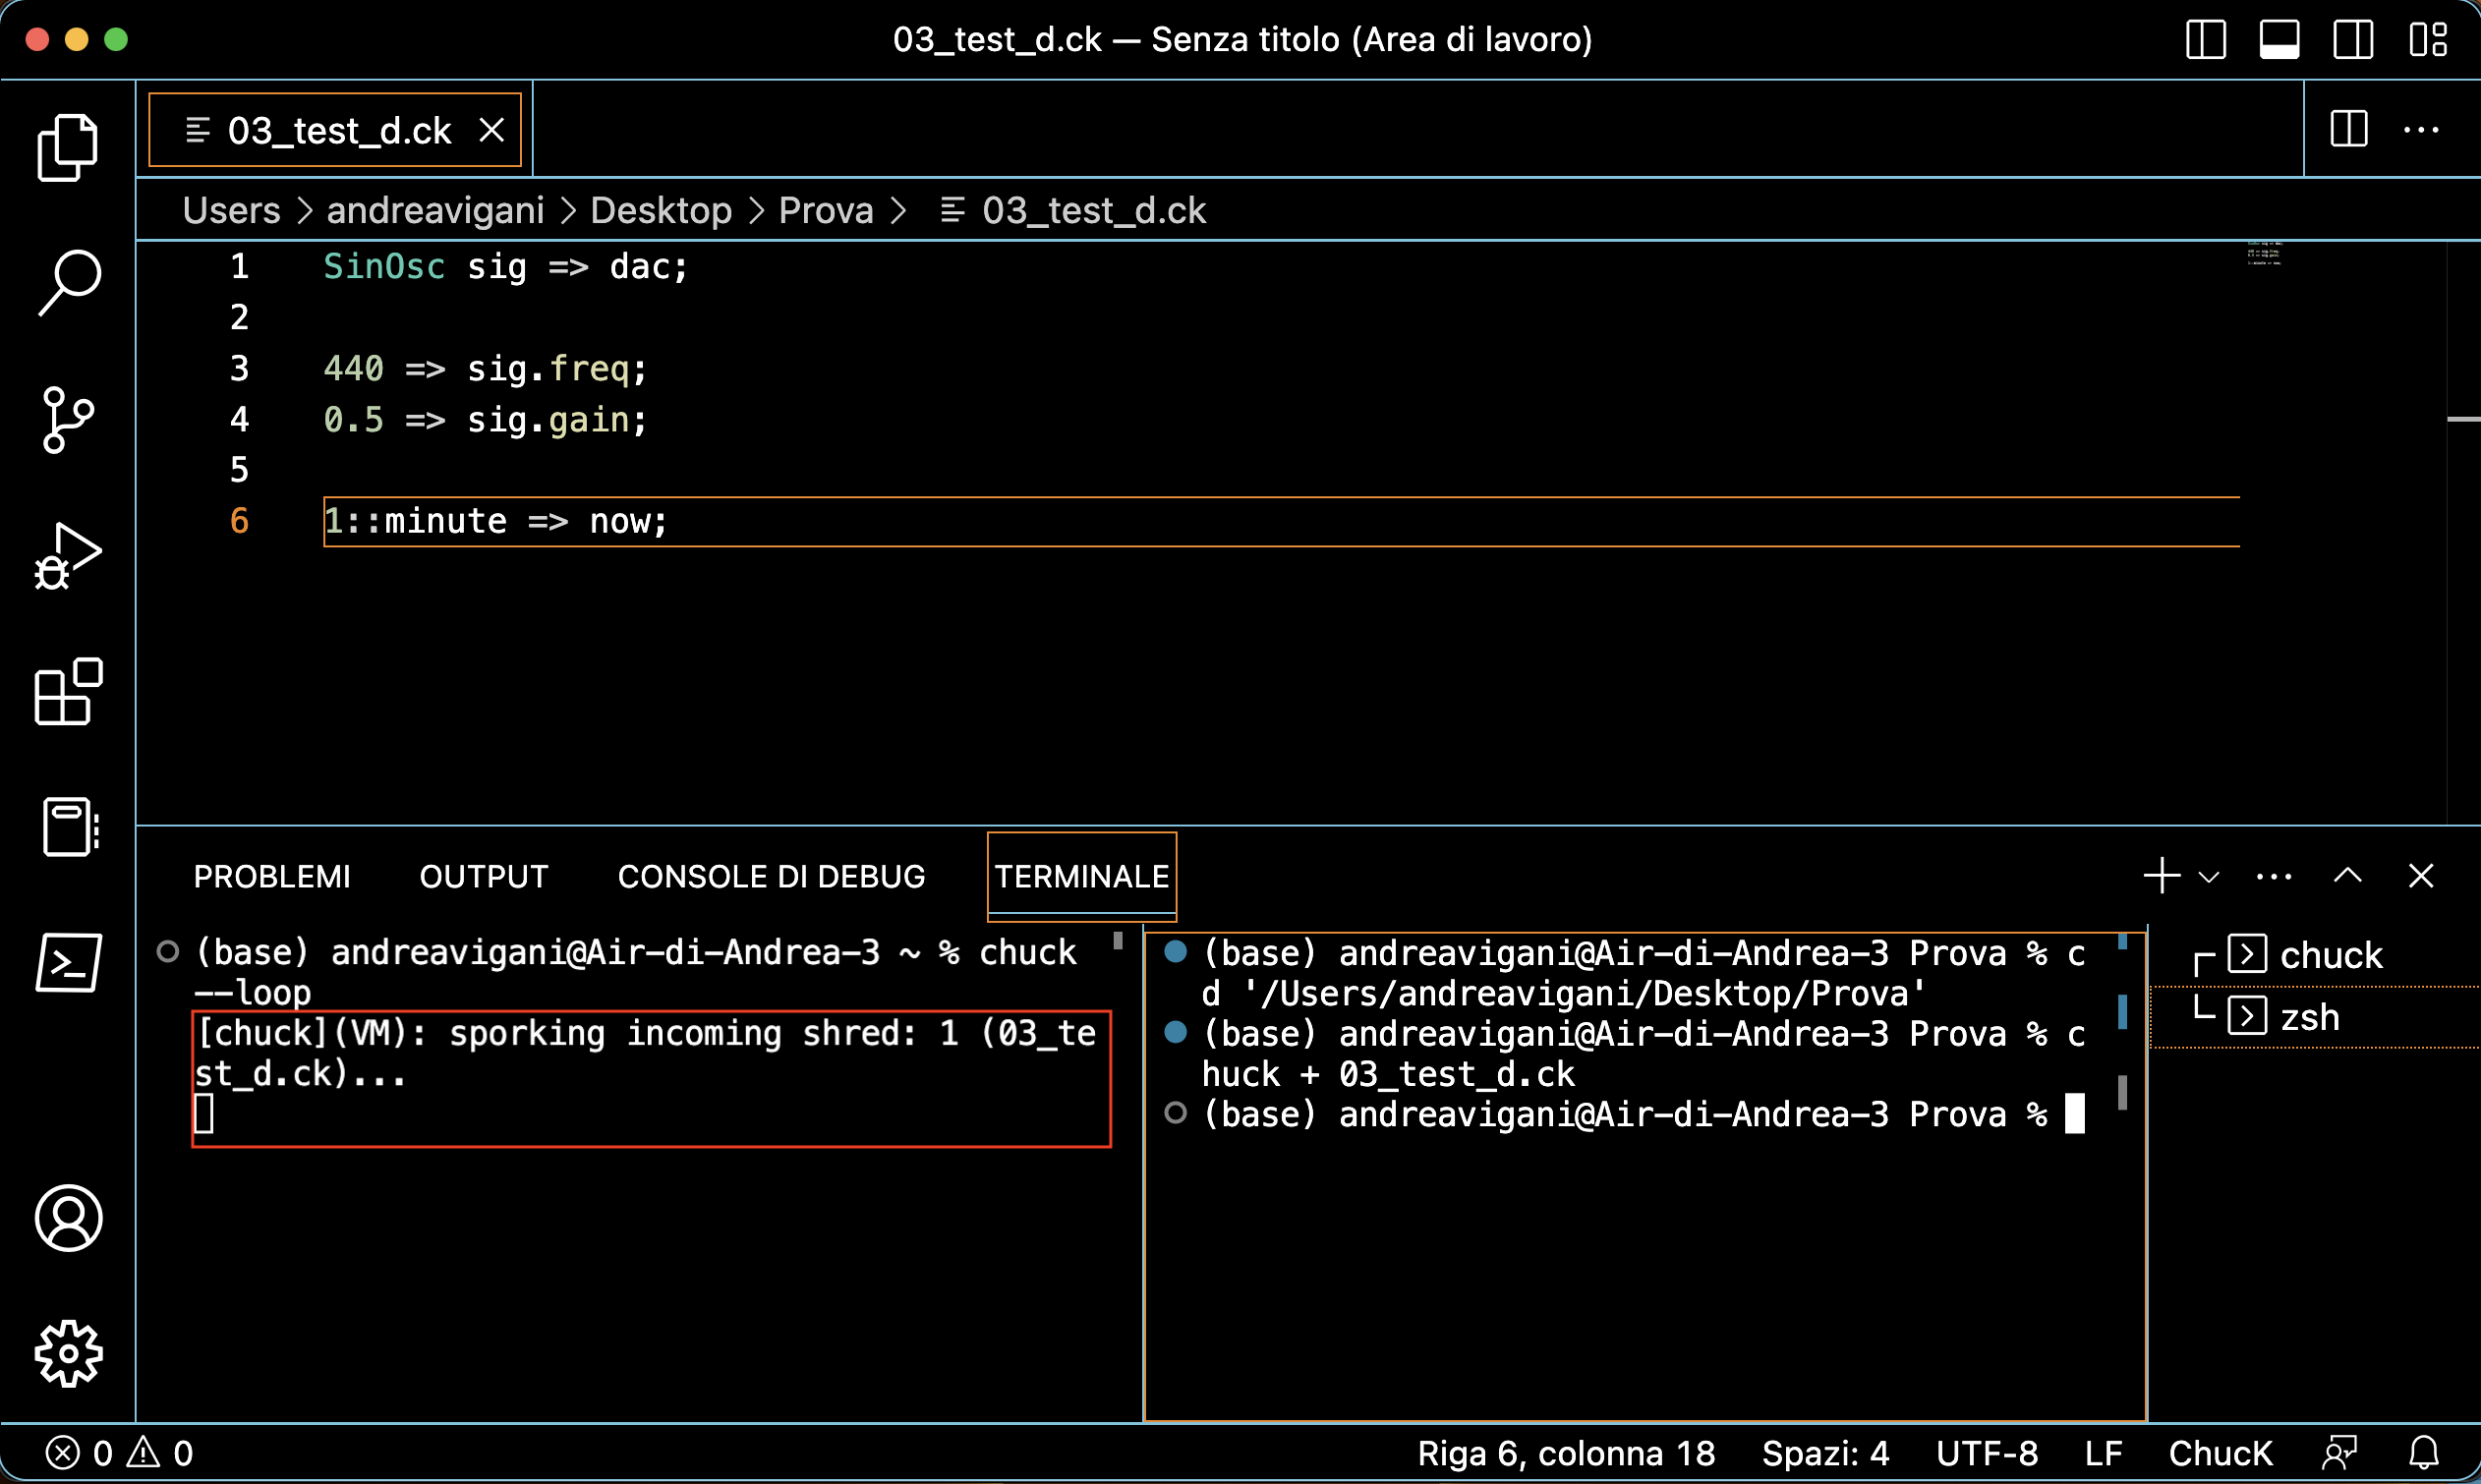The width and height of the screenshot is (2481, 1484).
Task: Click line number 1 in gutter
Action: click(x=239, y=267)
